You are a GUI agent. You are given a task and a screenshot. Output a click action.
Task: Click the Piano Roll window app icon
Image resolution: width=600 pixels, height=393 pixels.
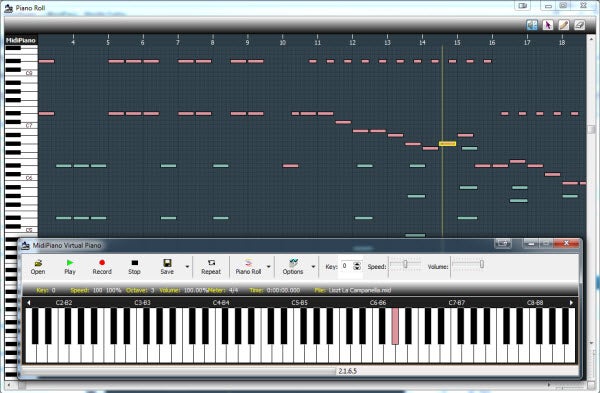8,8
